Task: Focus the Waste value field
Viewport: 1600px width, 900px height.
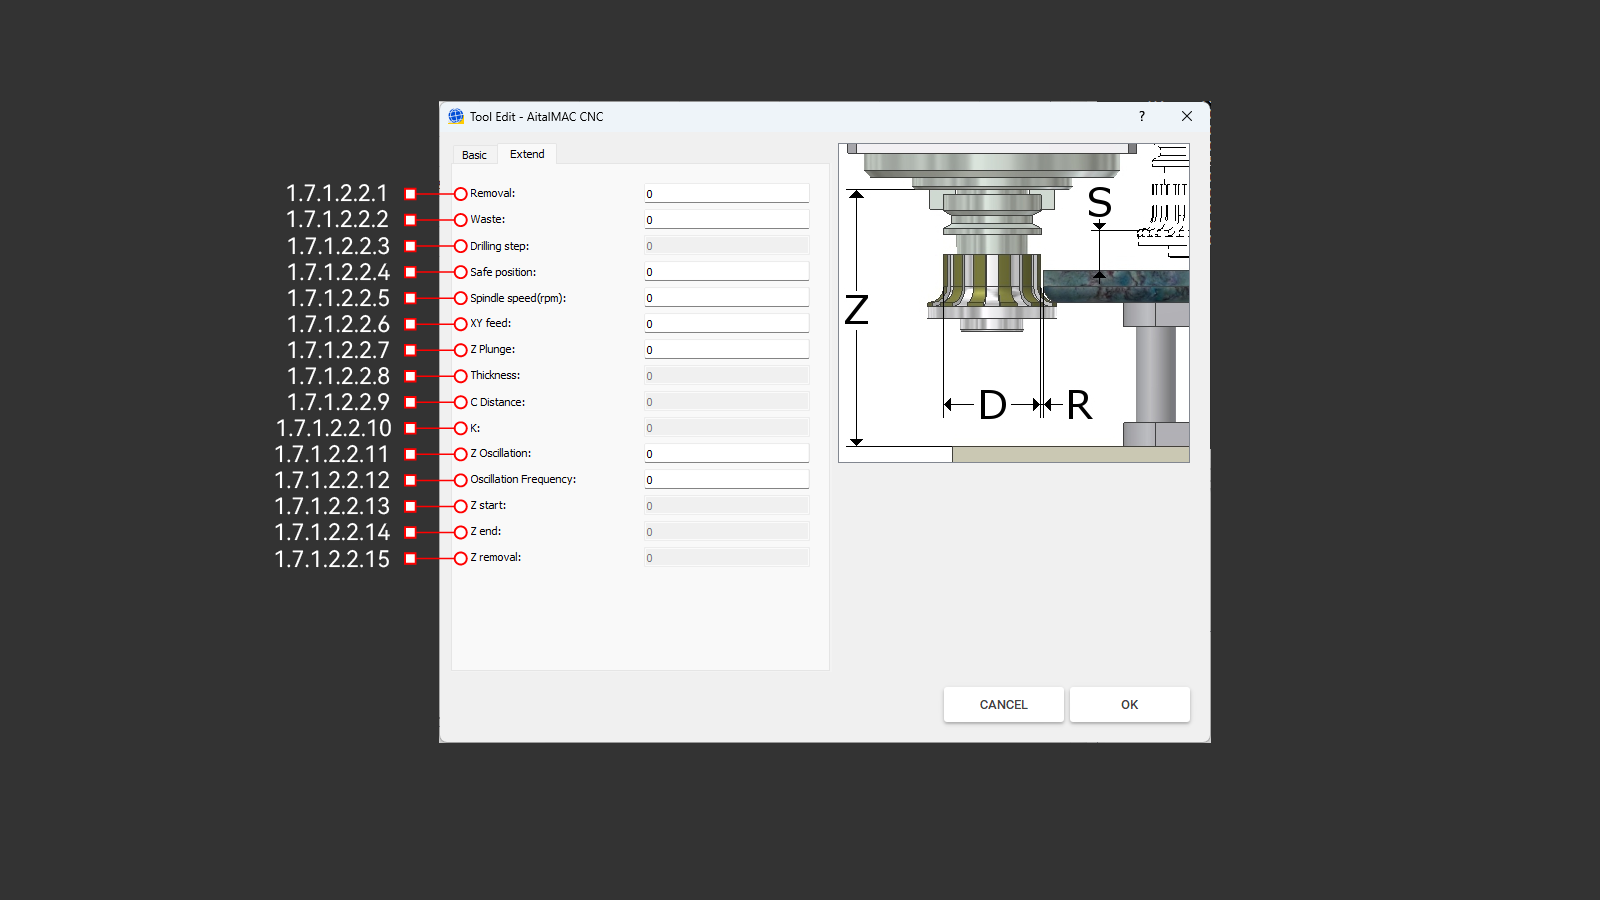Action: [x=726, y=220]
